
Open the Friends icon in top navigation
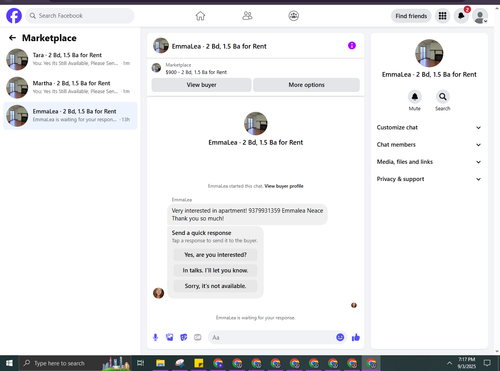[247, 16]
